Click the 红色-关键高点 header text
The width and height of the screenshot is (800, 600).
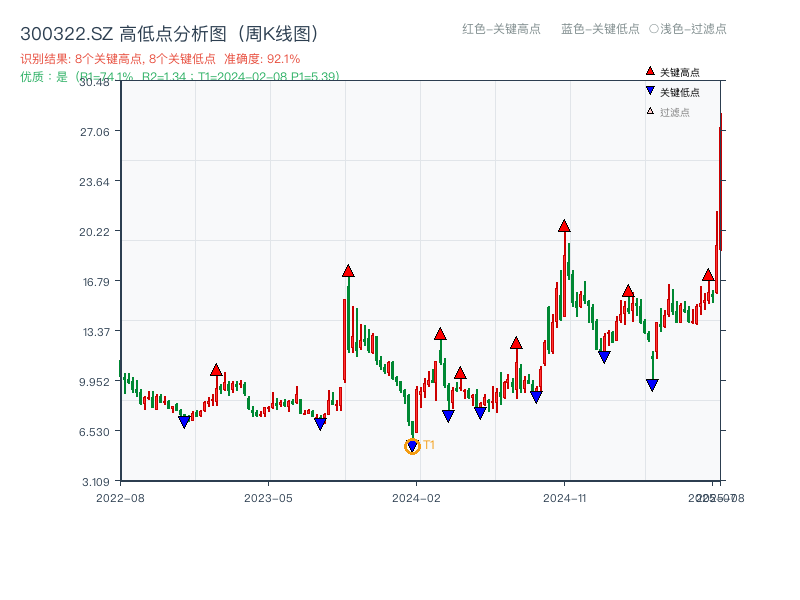click(x=501, y=29)
